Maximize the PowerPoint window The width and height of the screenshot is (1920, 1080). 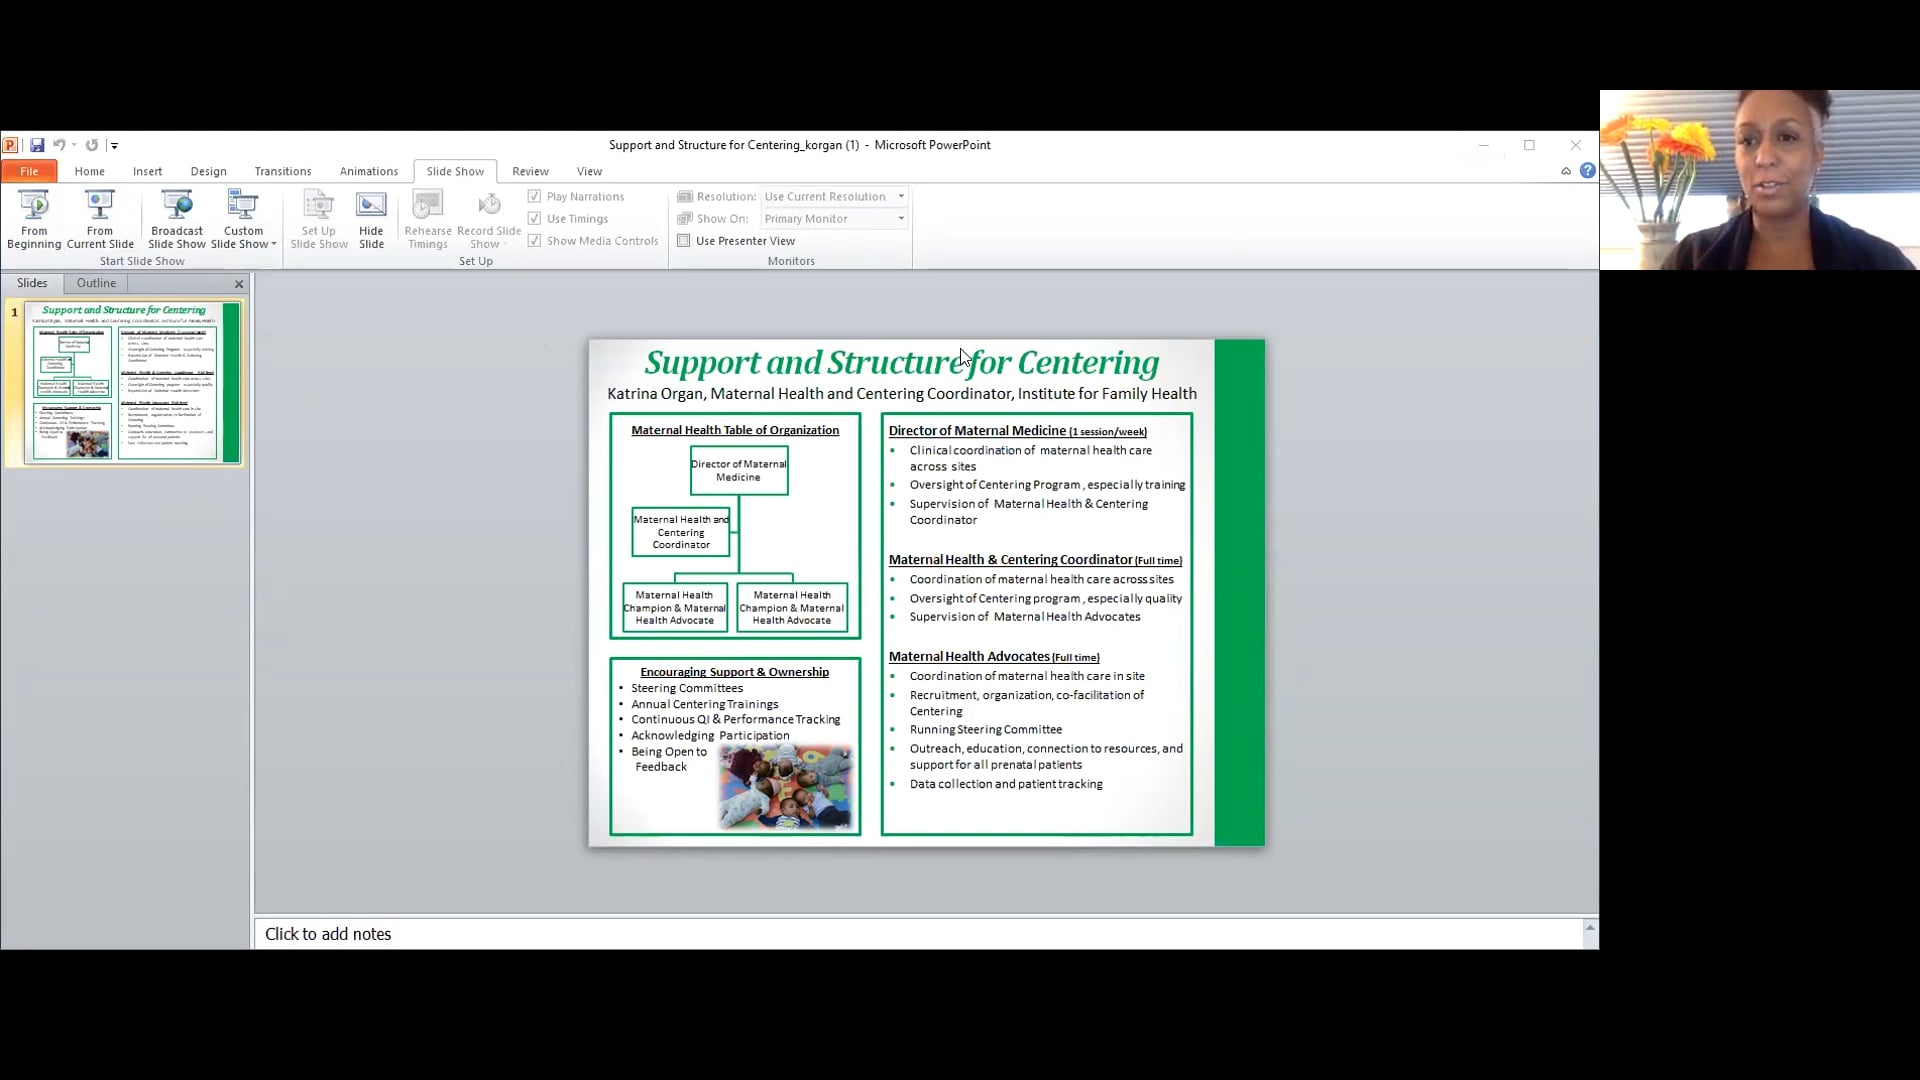click(1529, 145)
